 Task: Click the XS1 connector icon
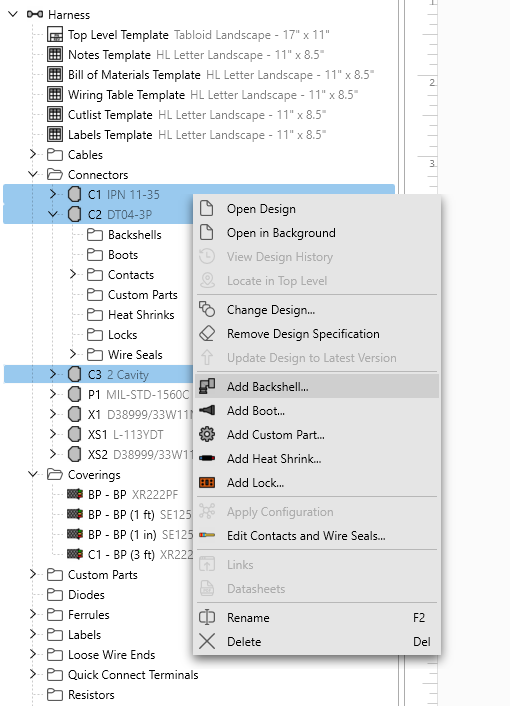(x=74, y=434)
